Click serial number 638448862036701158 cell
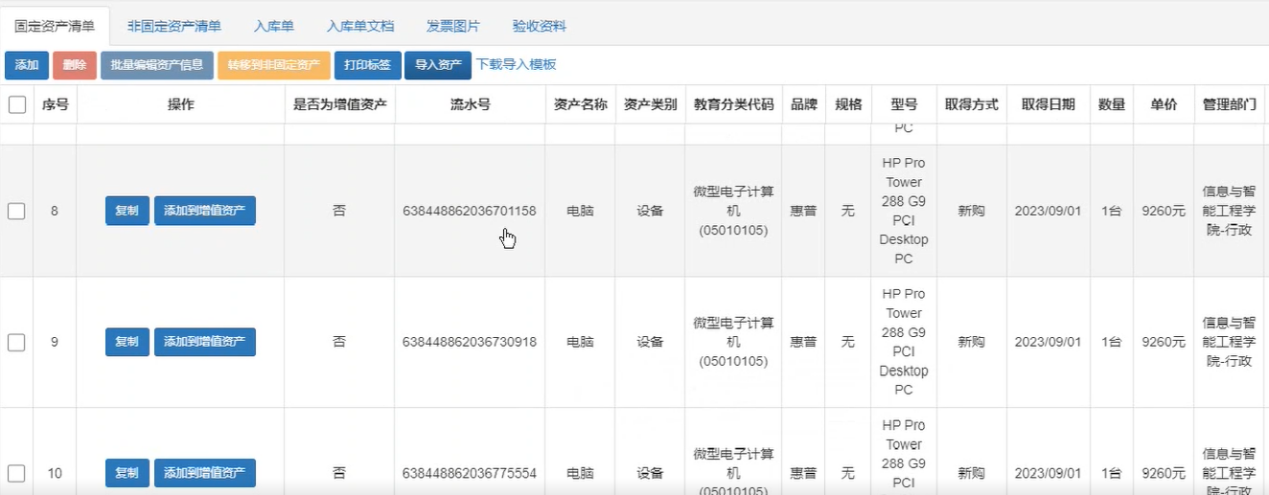The height and width of the screenshot is (495, 1269). pos(469,211)
